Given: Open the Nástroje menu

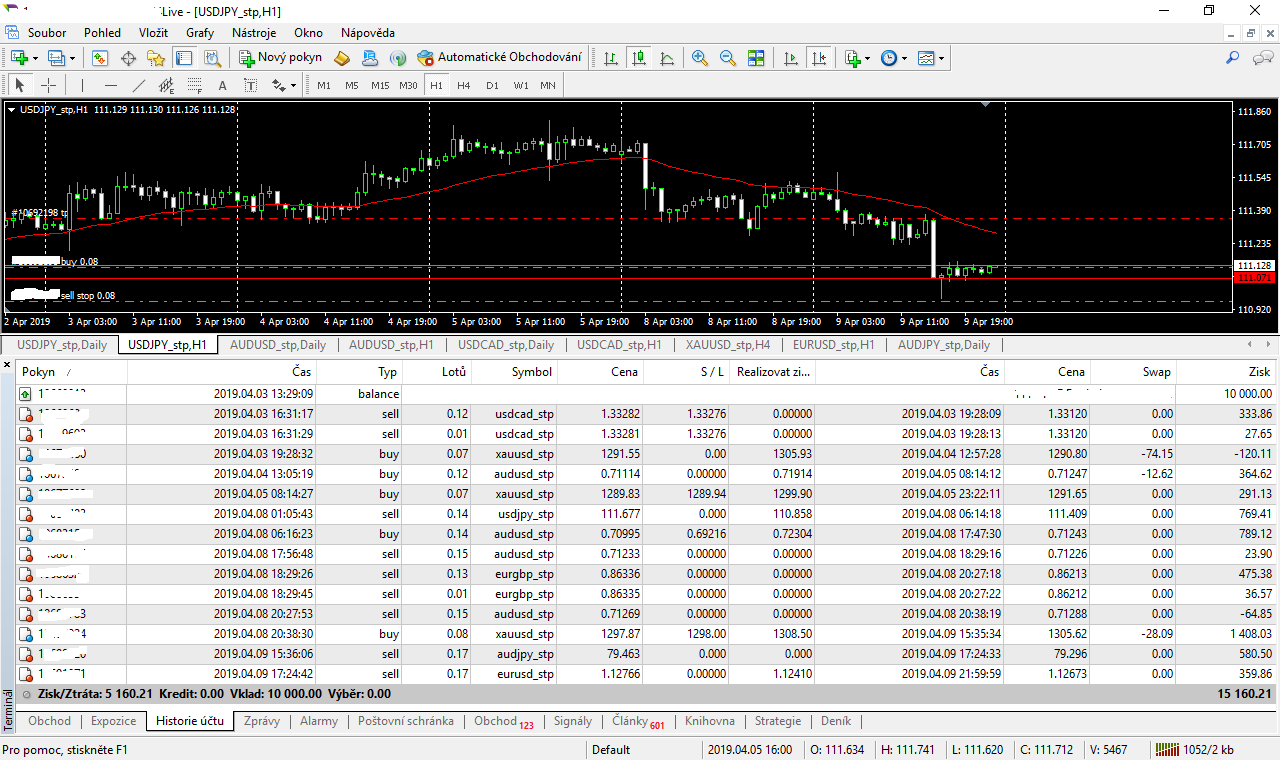Looking at the screenshot, I should [x=253, y=33].
